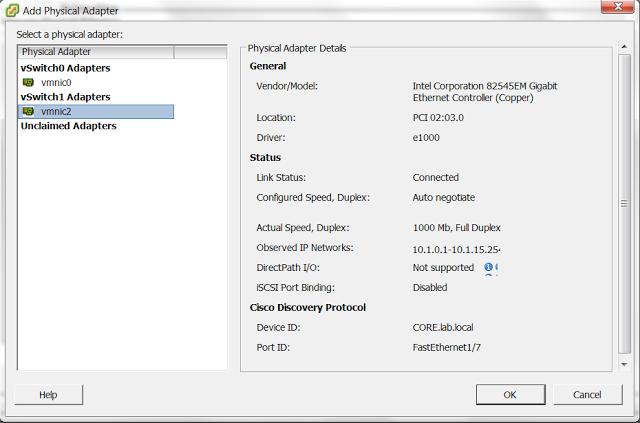Click the DirectPath I/O label
Image resolution: width=640 pixels, height=423 pixels.
click(288, 268)
